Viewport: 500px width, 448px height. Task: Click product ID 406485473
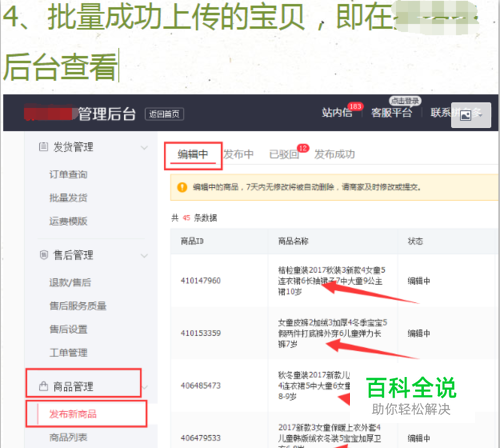201,386
